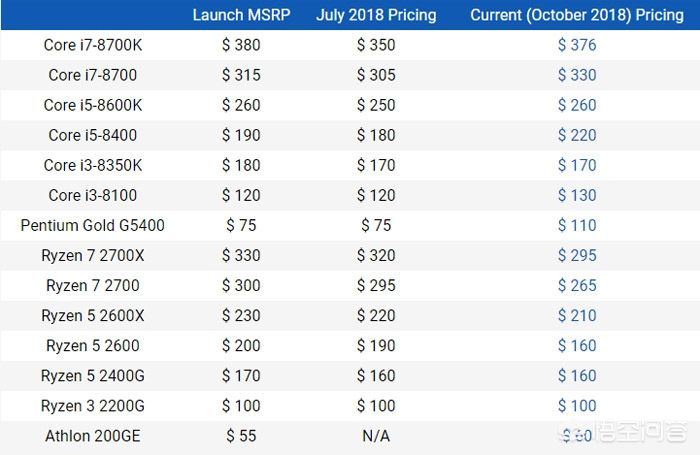Click the Ryzen 5 2600X processor name
700x455 pixels.
coord(93,316)
